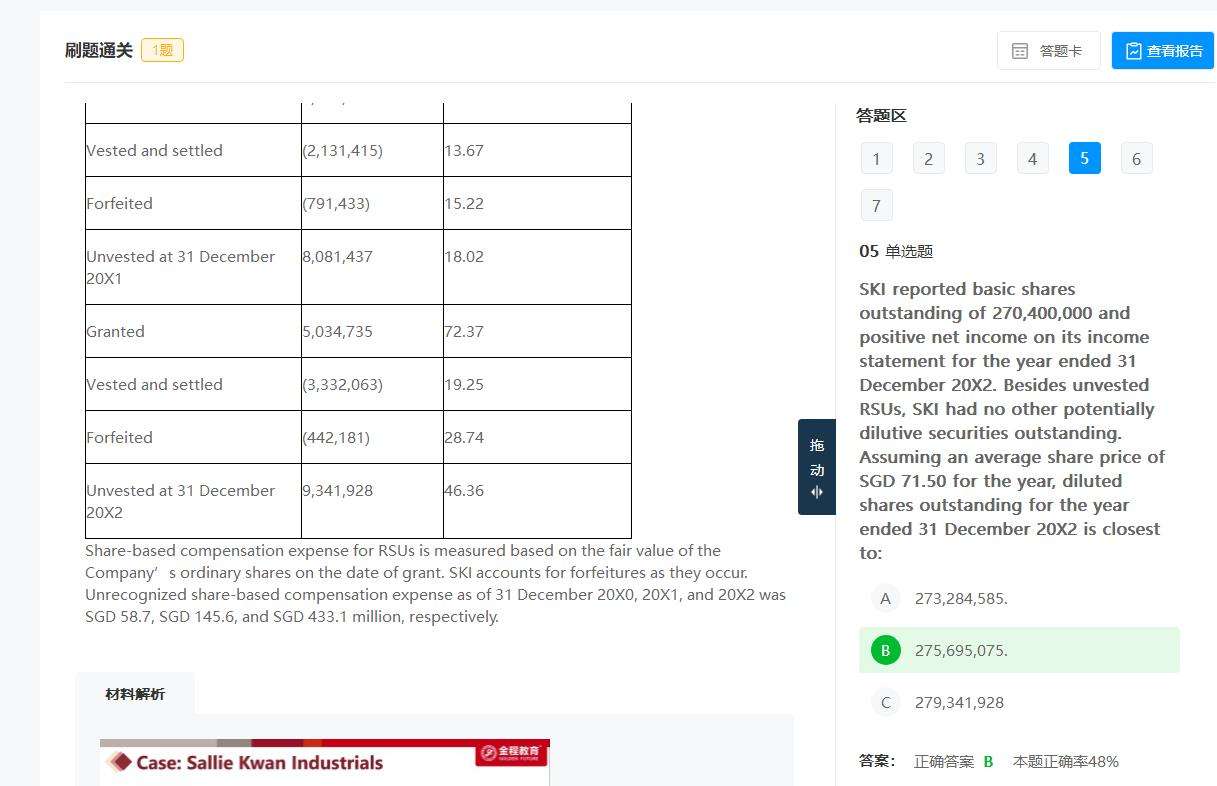Viewport: 1217px width, 786px height.
Task: Click the share-based compensation expense paragraph
Action: click(x=435, y=583)
